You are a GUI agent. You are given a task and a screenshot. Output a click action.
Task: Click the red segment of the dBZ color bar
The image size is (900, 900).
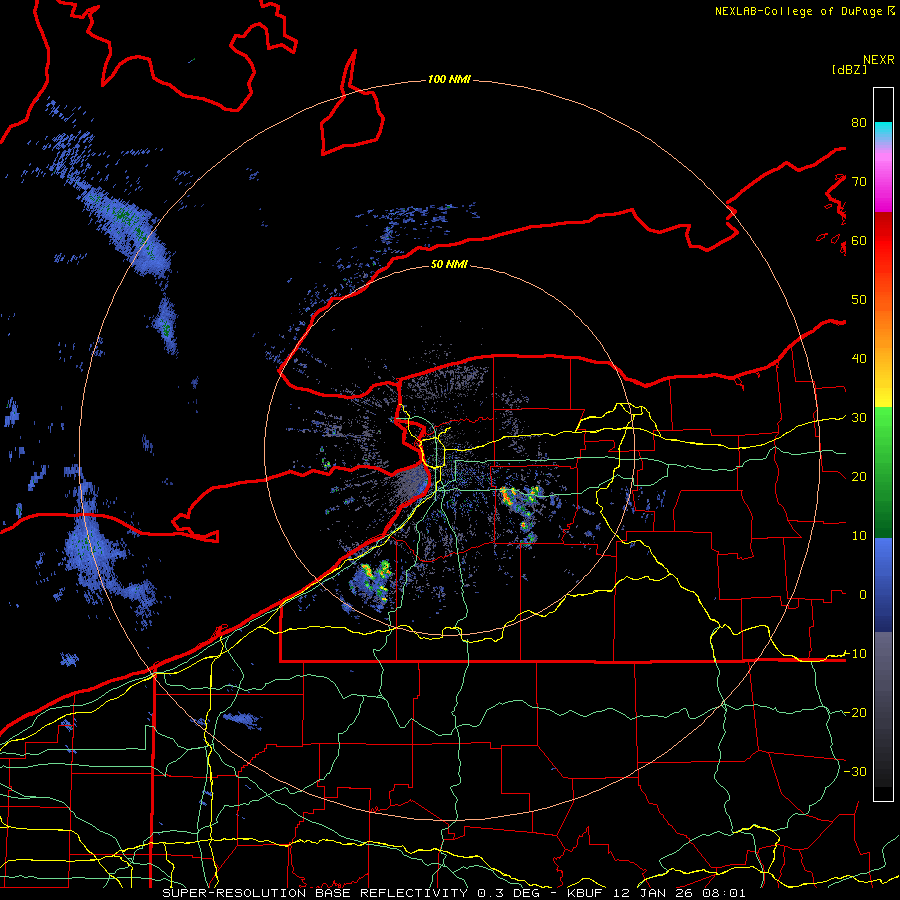(x=883, y=247)
